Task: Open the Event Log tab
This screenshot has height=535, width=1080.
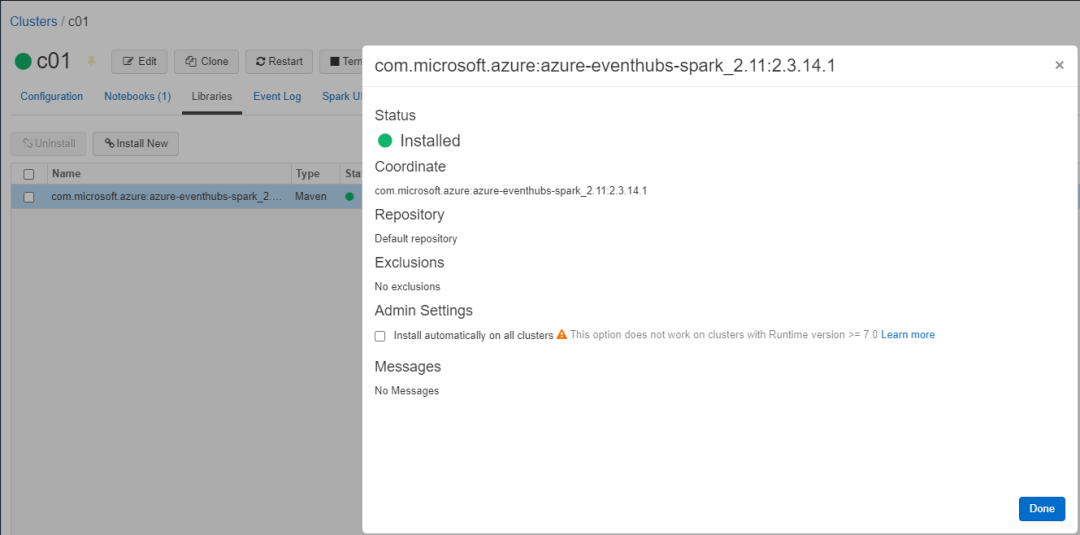Action: pyautogui.click(x=277, y=96)
